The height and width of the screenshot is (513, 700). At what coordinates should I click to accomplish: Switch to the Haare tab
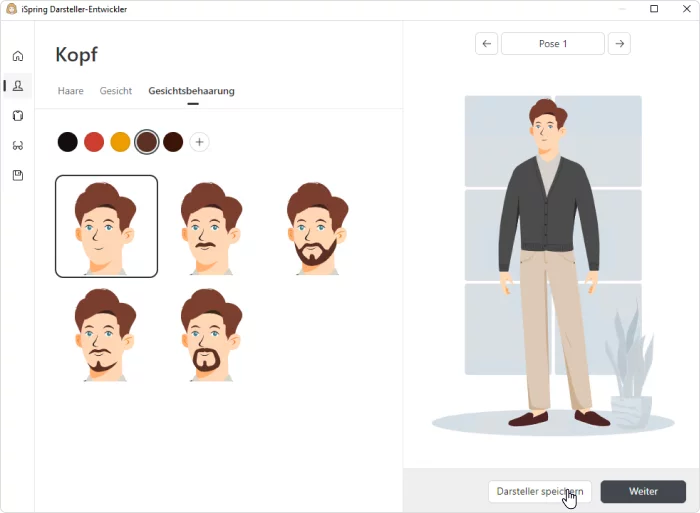pos(70,91)
